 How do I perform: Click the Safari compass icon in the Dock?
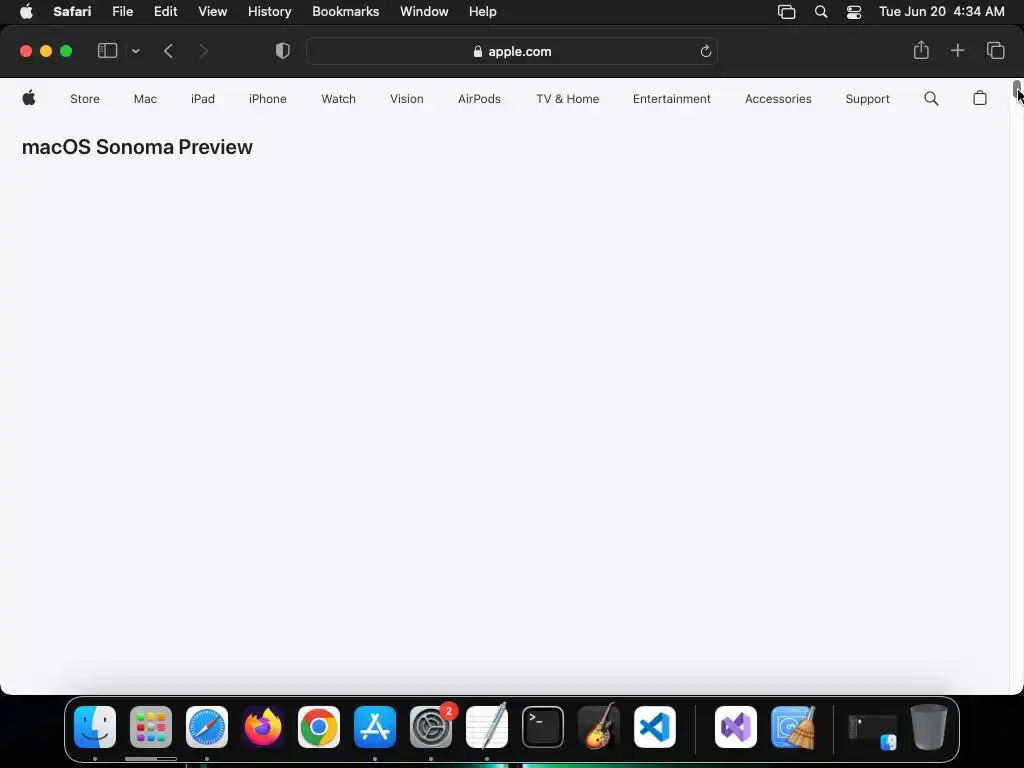[207, 727]
